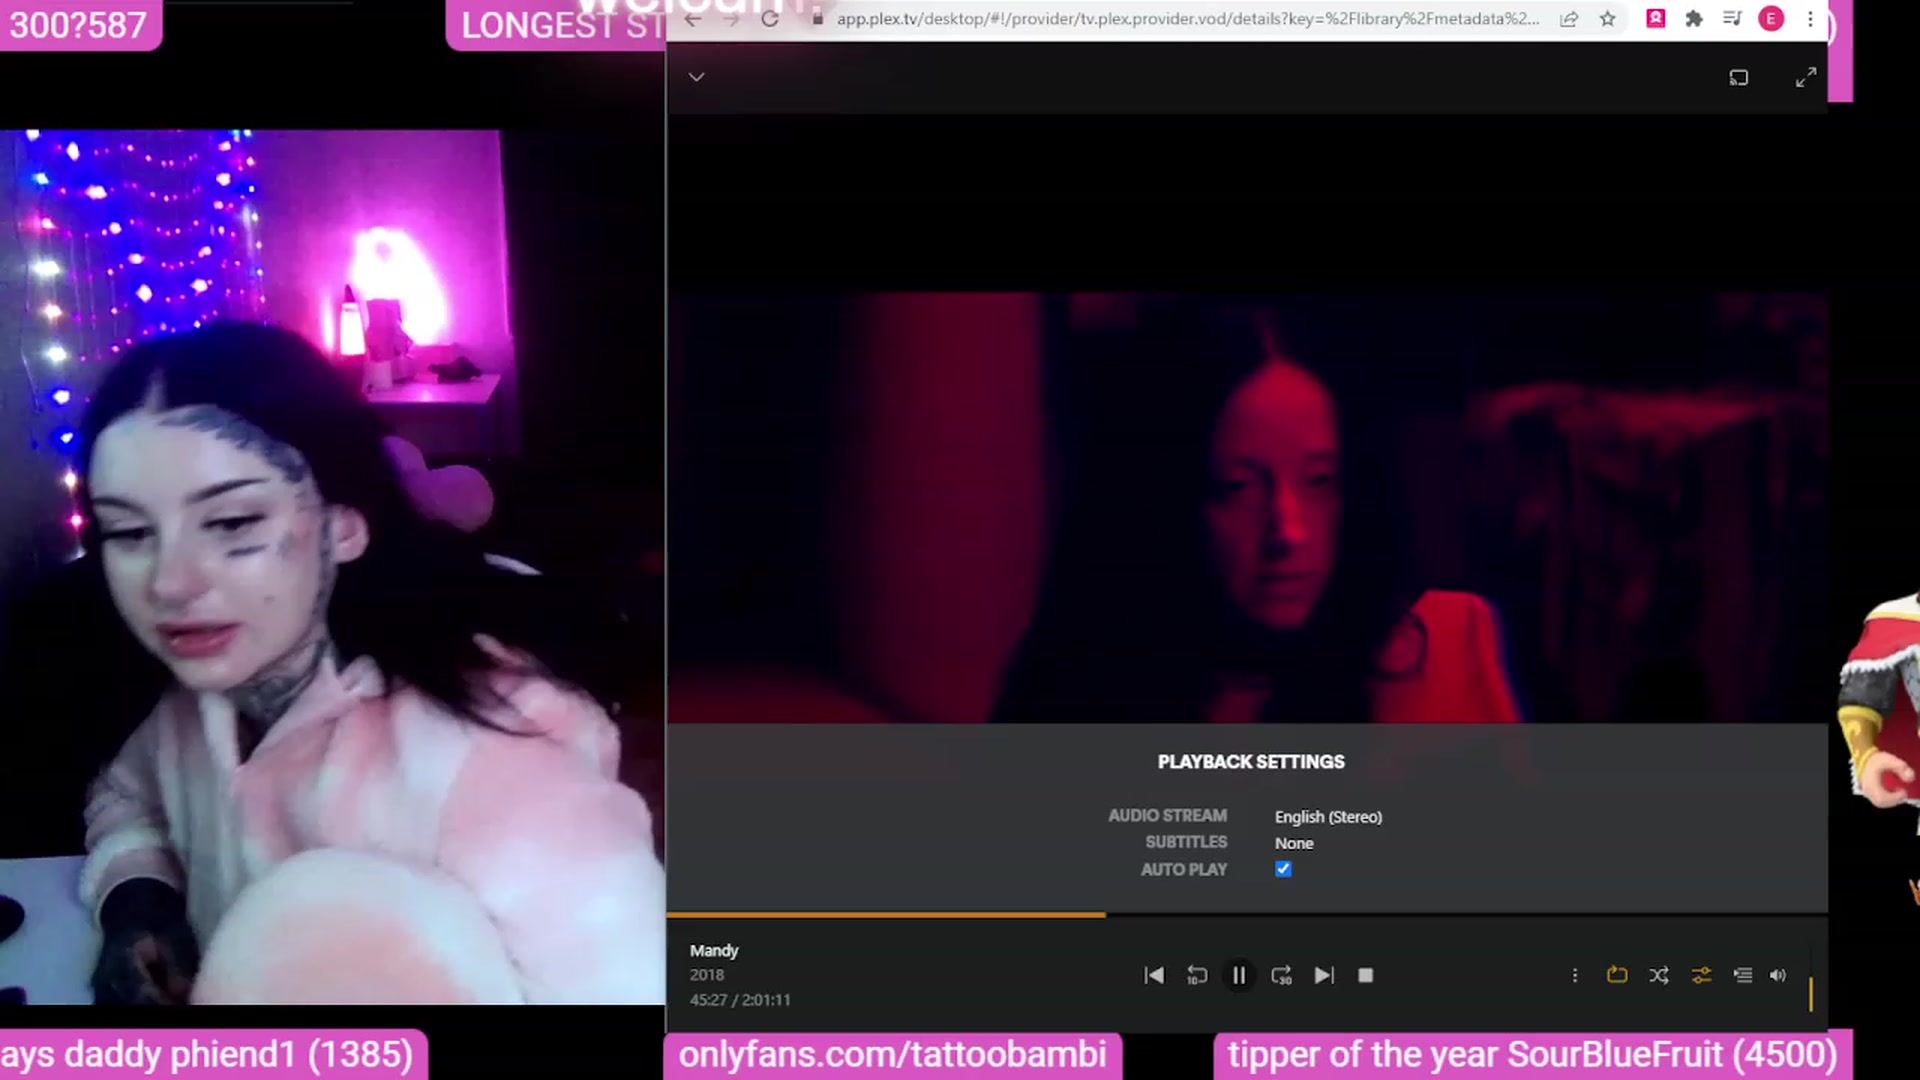Pause the Mandy movie playback
This screenshot has width=1920, height=1080.
point(1239,975)
